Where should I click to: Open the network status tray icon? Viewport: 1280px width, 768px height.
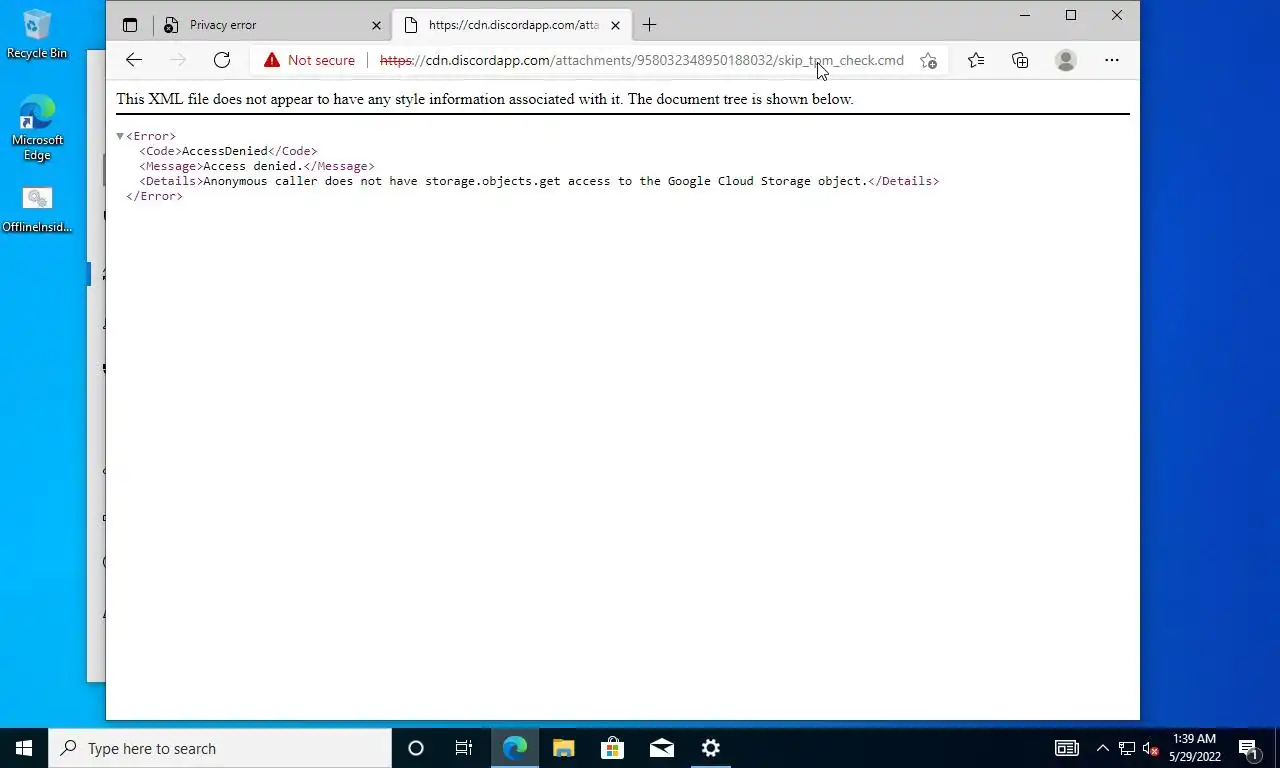point(1126,748)
